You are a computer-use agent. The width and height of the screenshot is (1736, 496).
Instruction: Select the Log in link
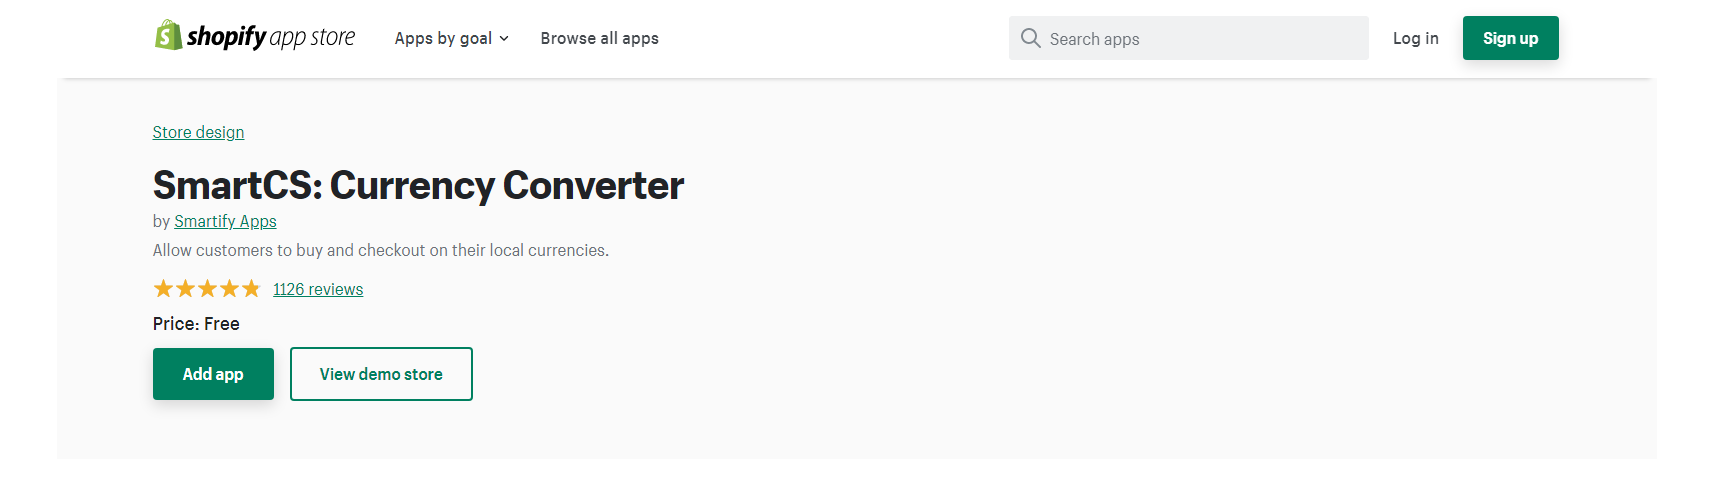tap(1415, 38)
